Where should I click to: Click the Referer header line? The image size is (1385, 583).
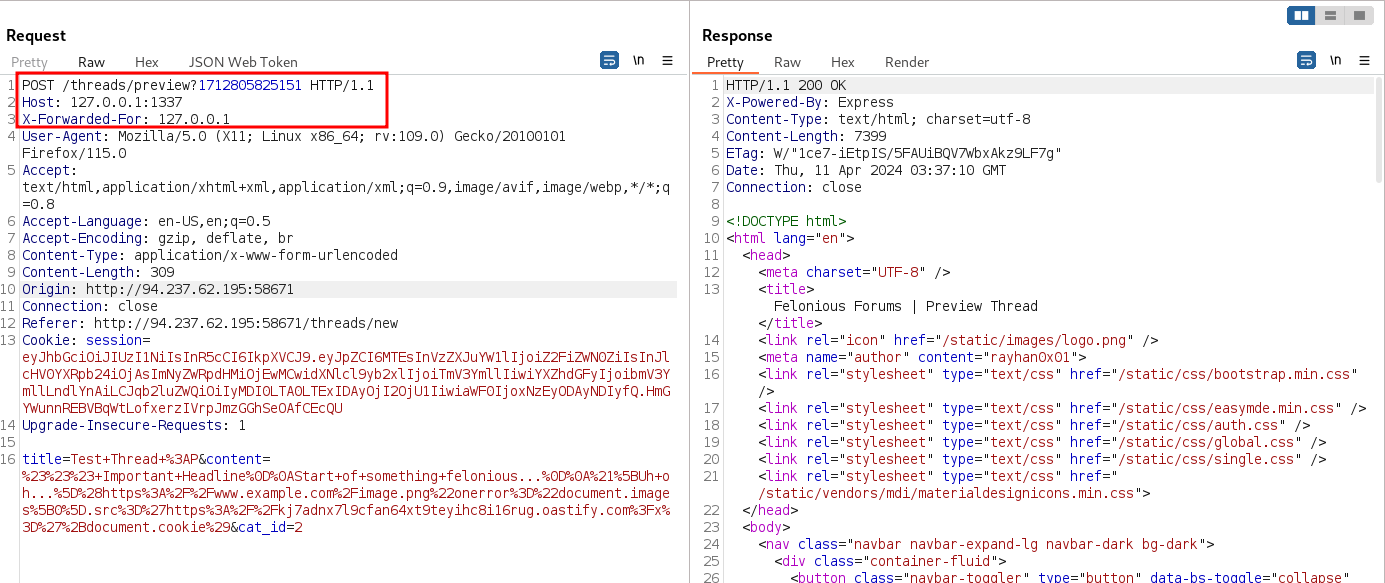pyautogui.click(x=210, y=323)
